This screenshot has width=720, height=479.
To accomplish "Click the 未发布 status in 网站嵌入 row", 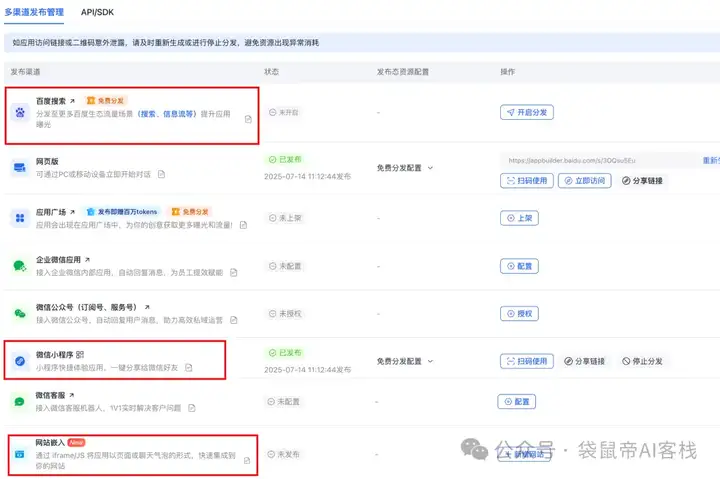I will [283, 454].
